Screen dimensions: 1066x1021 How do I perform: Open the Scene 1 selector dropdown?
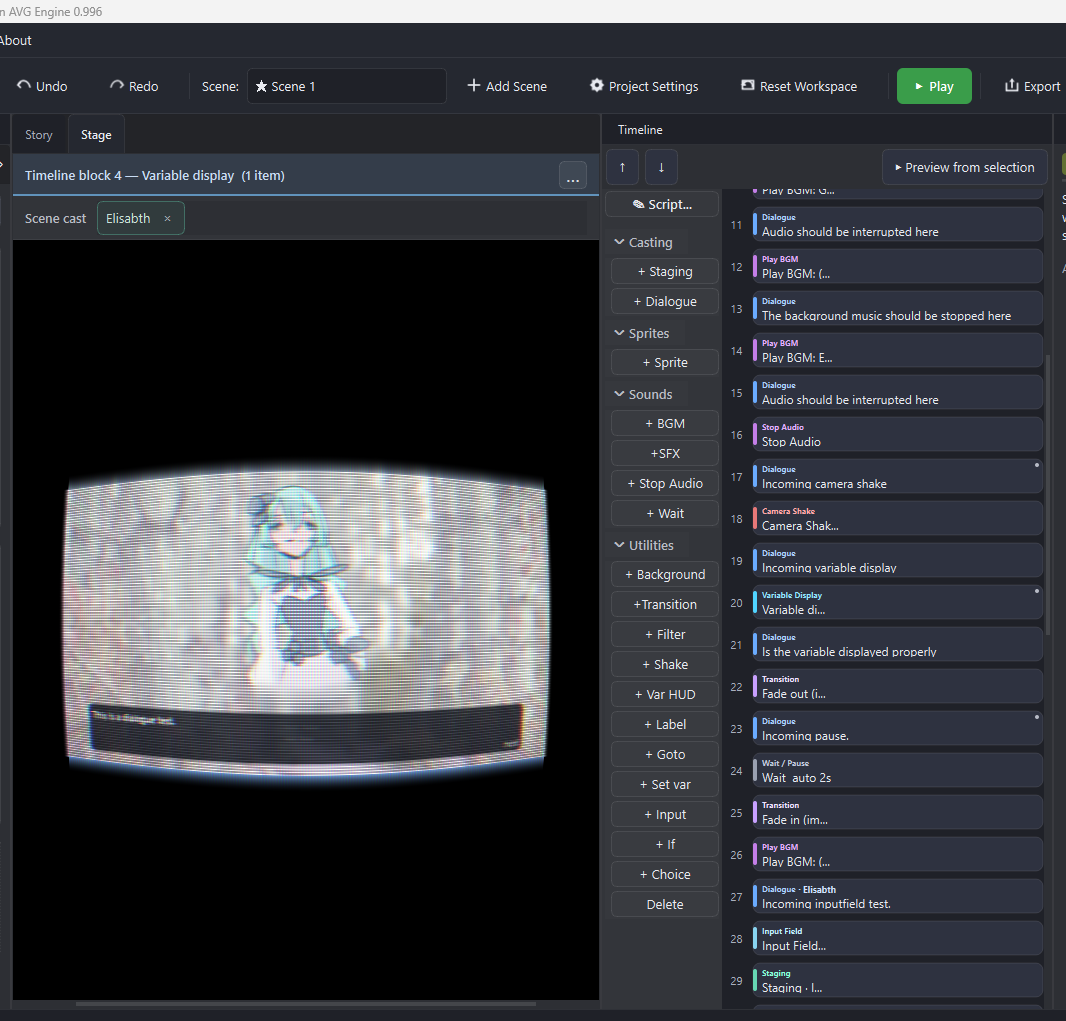pyautogui.click(x=347, y=86)
